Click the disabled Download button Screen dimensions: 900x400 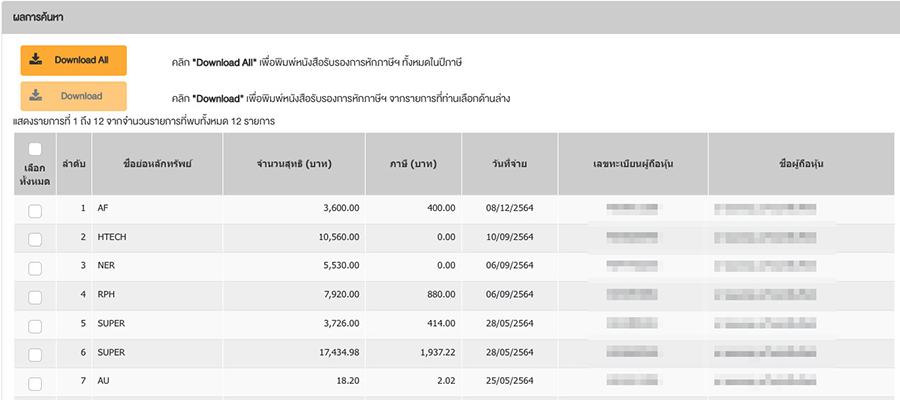[73, 96]
